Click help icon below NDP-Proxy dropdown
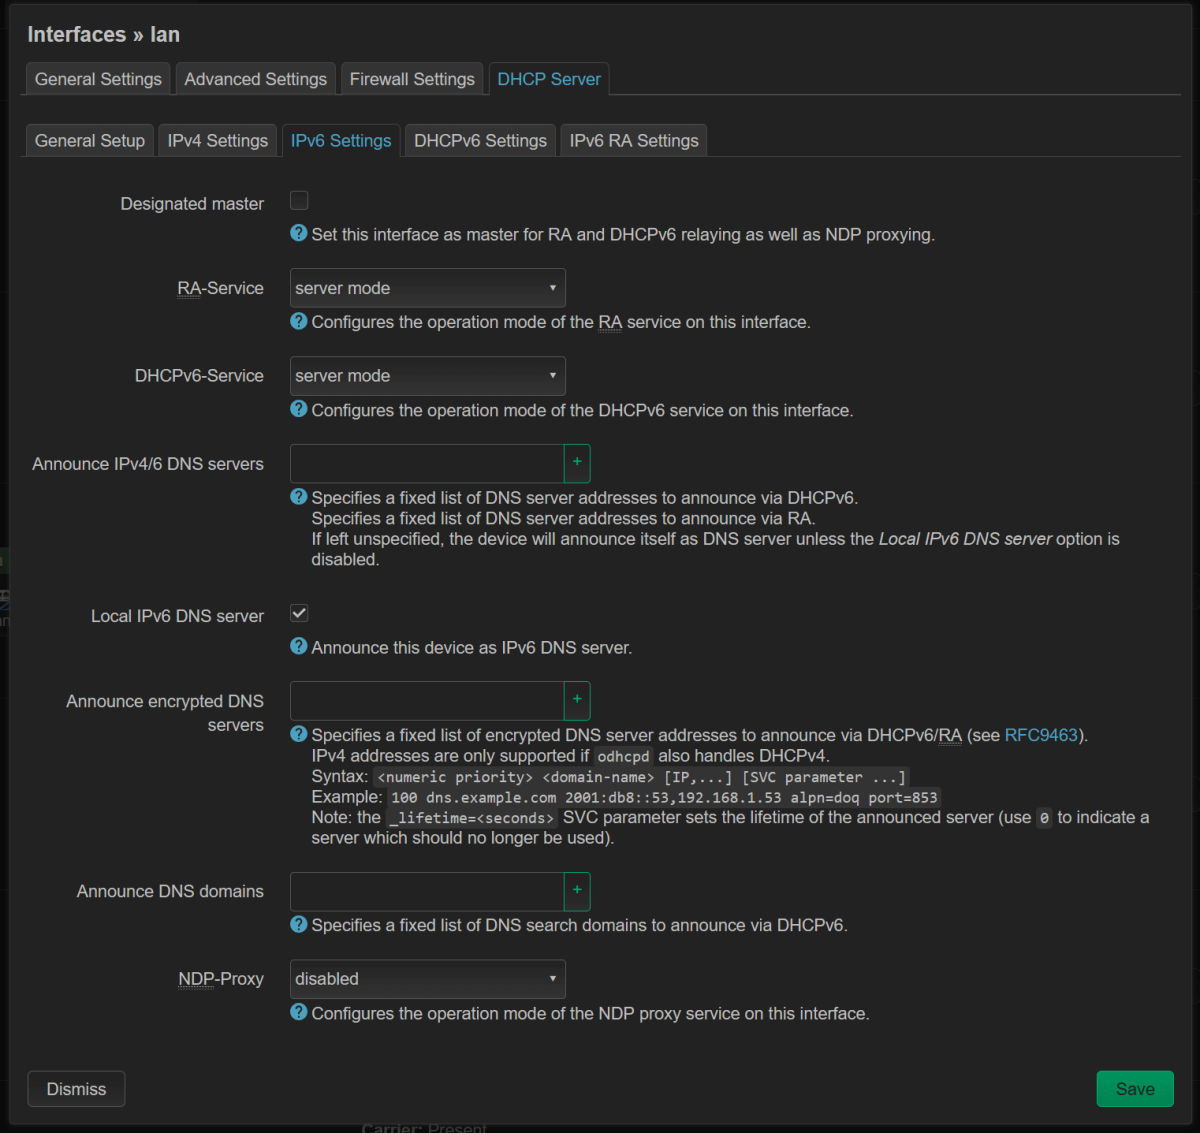The width and height of the screenshot is (1200, 1133). pos(298,1012)
